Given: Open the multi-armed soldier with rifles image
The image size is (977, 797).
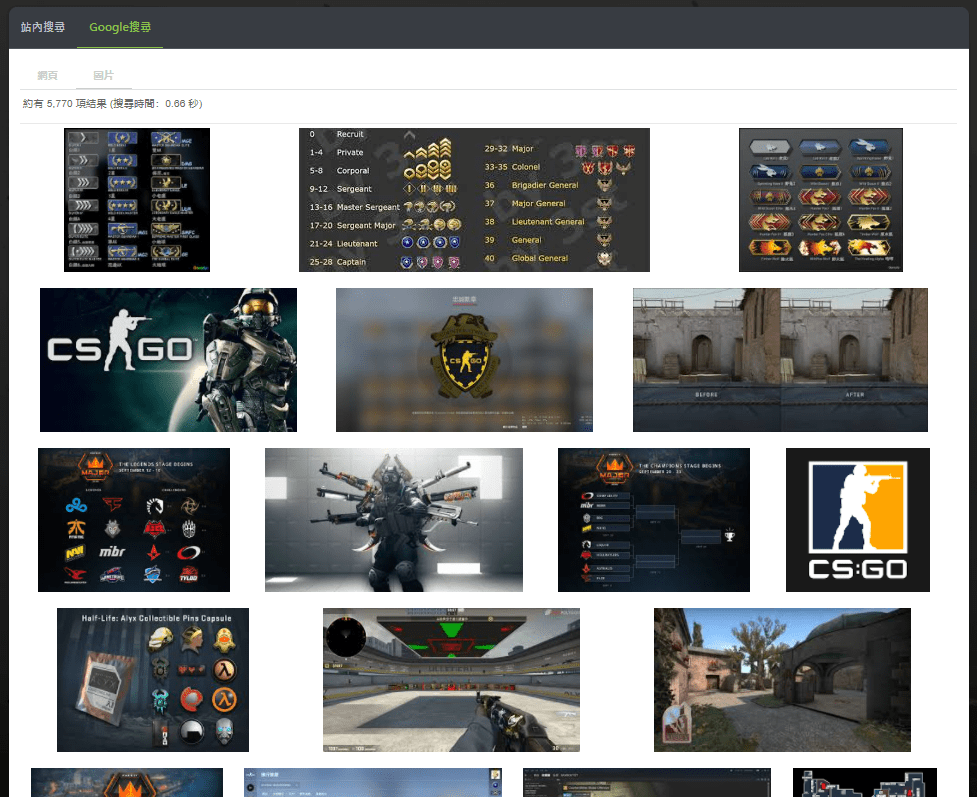Looking at the screenshot, I should [x=394, y=520].
